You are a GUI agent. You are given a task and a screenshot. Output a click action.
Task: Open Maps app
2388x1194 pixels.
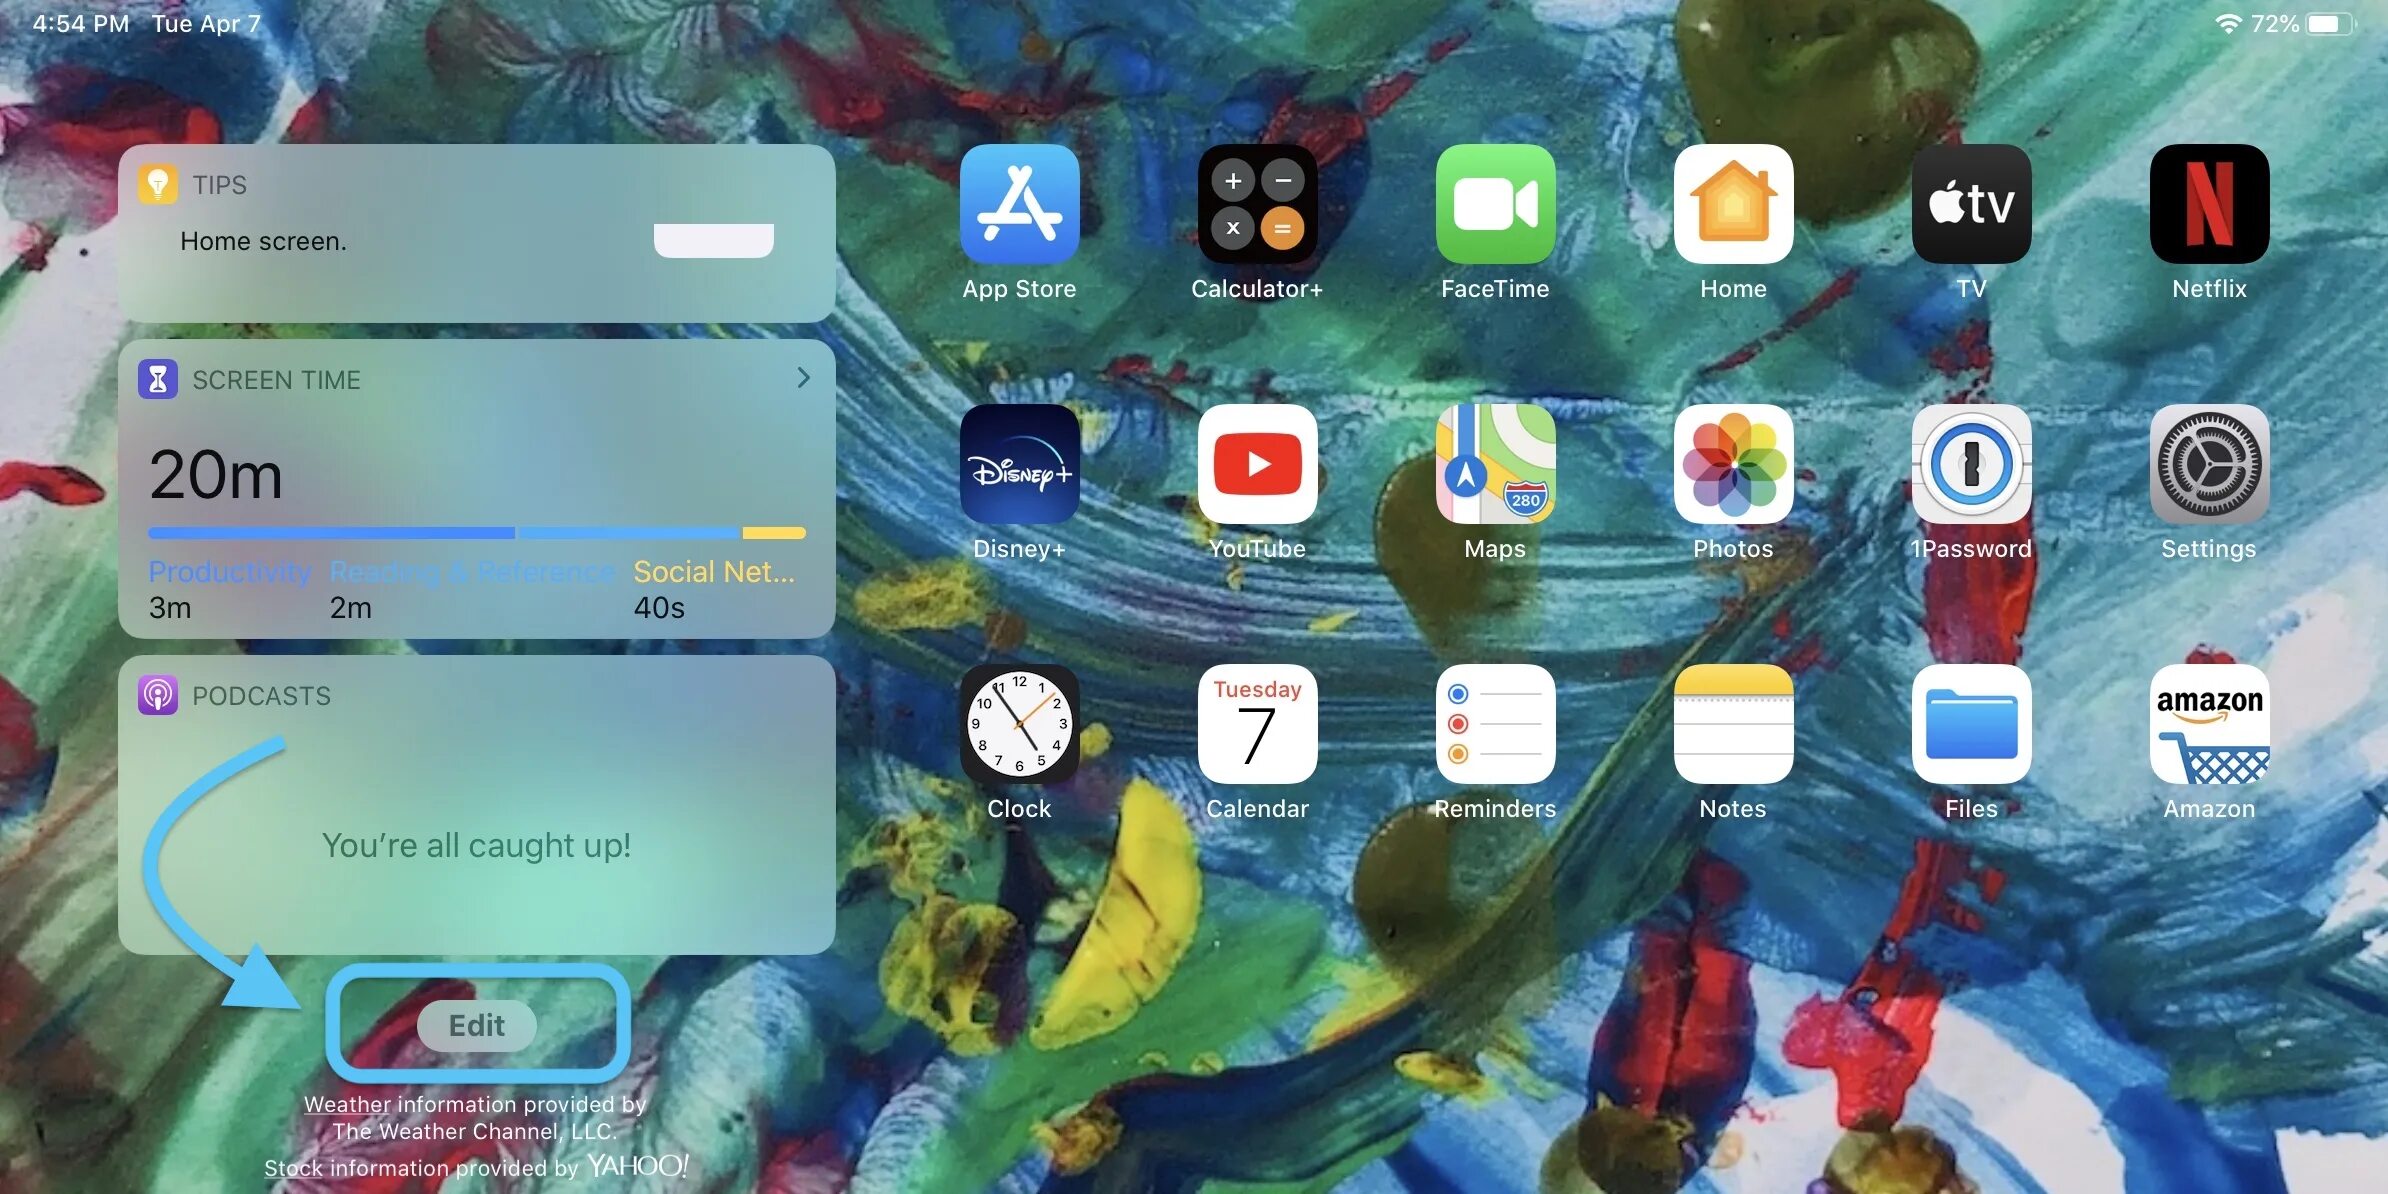1495,464
